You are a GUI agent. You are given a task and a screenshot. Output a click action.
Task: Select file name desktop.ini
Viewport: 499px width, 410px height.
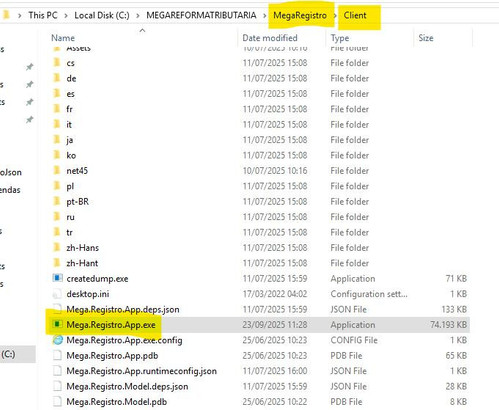pos(88,294)
